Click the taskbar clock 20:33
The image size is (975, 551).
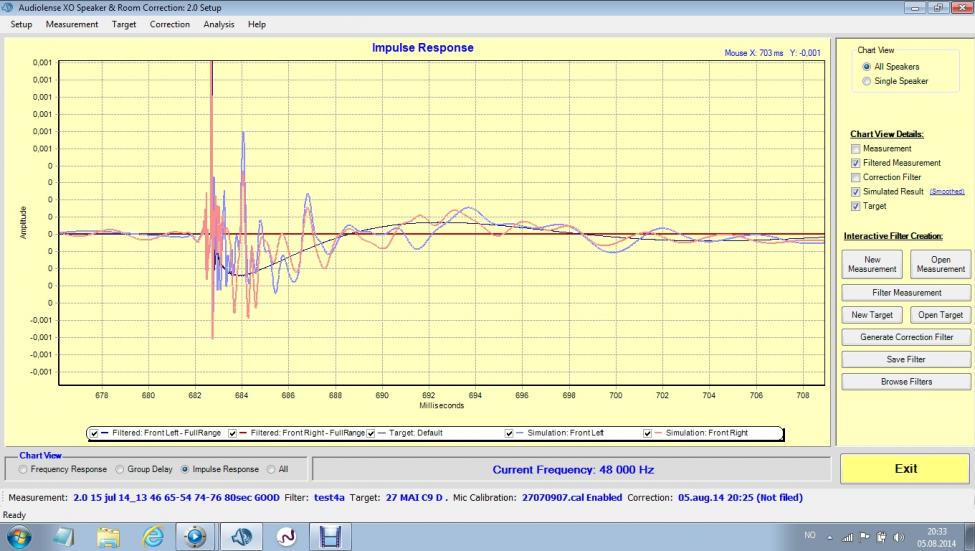[937, 532]
